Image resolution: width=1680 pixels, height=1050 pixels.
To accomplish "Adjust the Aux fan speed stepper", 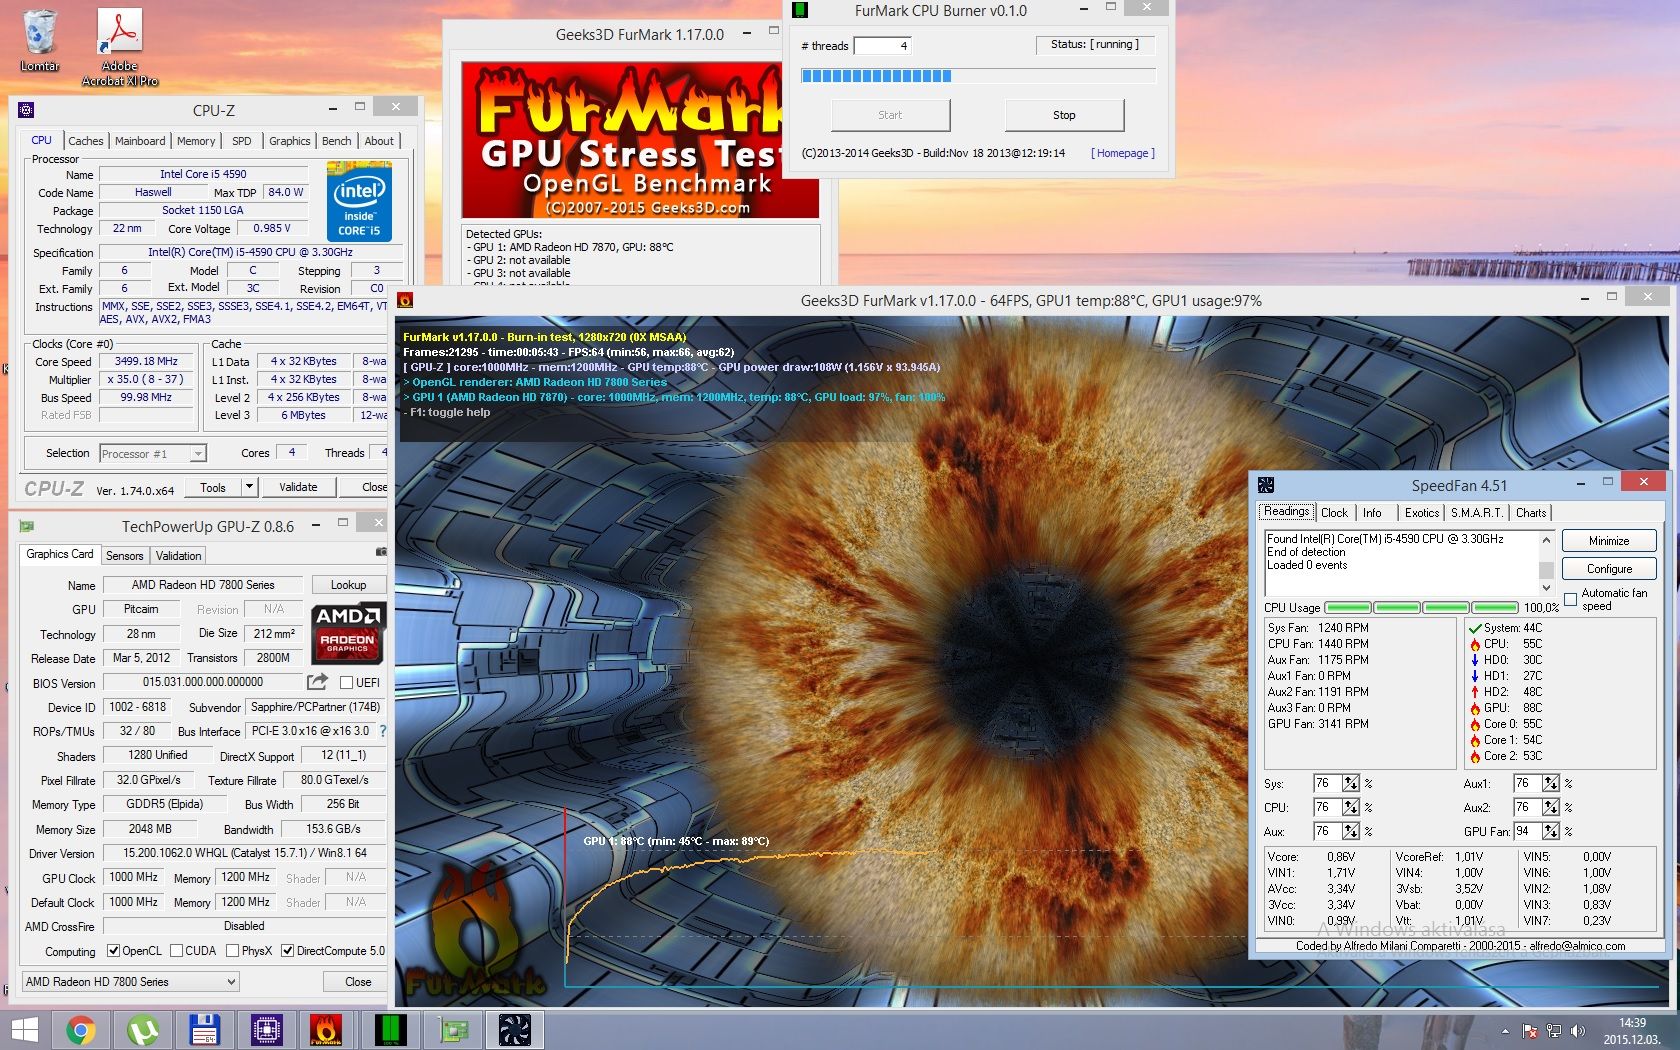I will pos(1351,831).
